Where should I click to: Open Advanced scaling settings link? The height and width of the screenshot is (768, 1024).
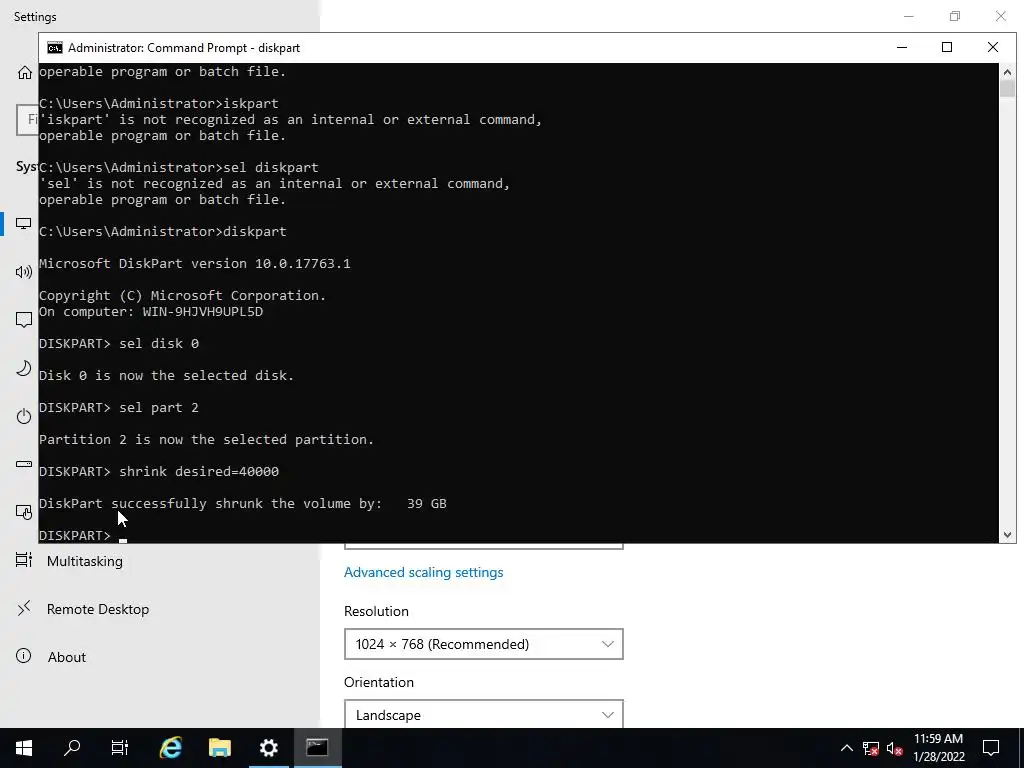pyautogui.click(x=423, y=572)
